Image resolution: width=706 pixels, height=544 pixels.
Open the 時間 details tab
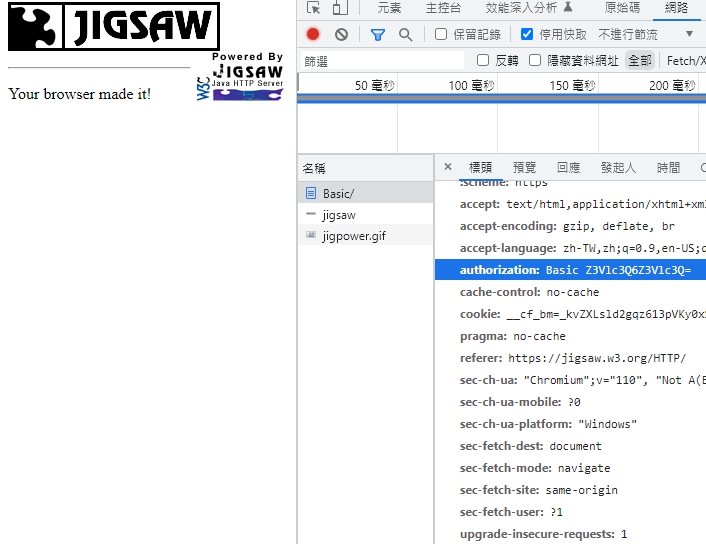[x=668, y=168]
